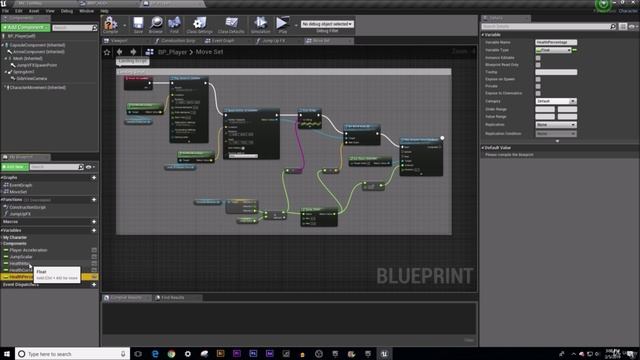Toggle visibility eye for JumpScalar variable
Image resolution: width=640 pixels, height=360 pixels.
point(94,257)
